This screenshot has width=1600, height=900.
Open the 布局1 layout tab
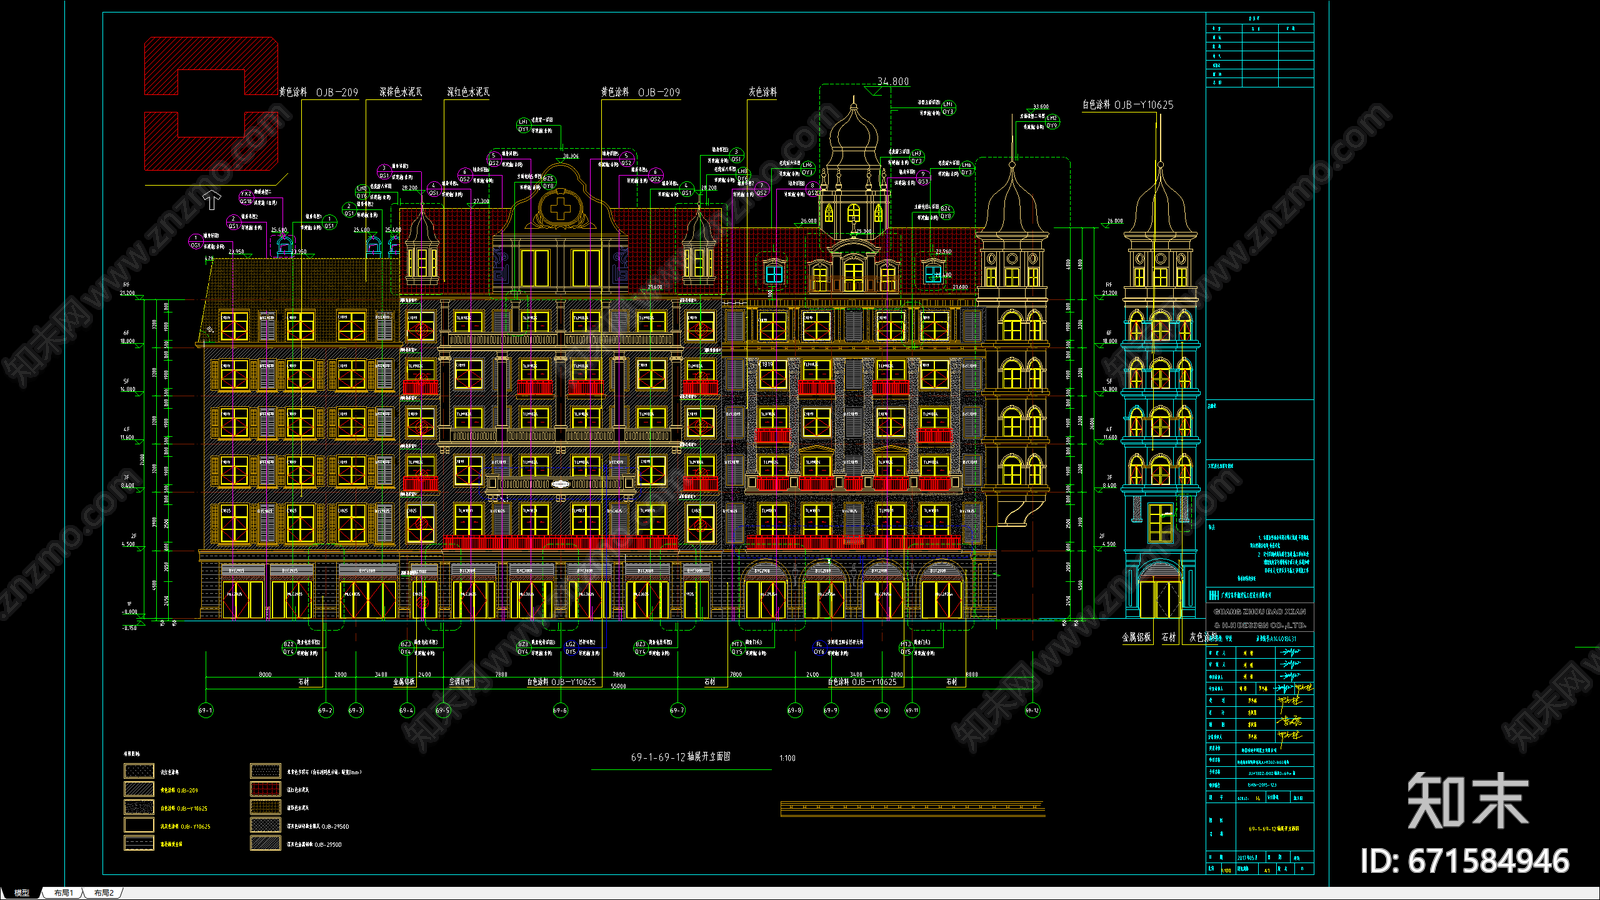tap(63, 892)
